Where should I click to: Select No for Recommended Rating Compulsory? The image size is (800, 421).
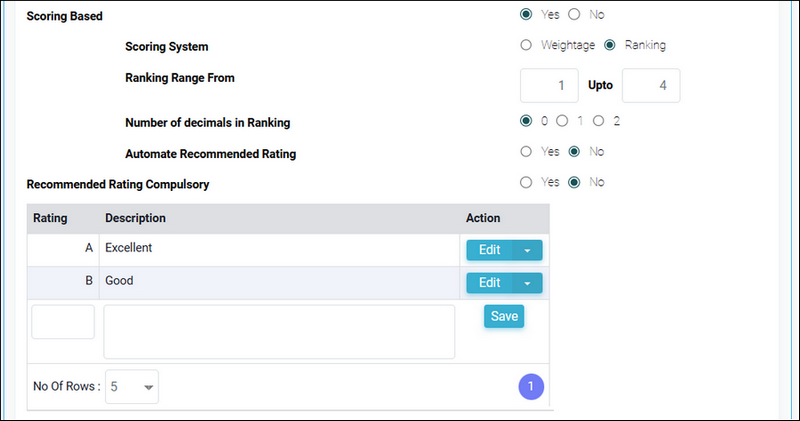tap(574, 183)
